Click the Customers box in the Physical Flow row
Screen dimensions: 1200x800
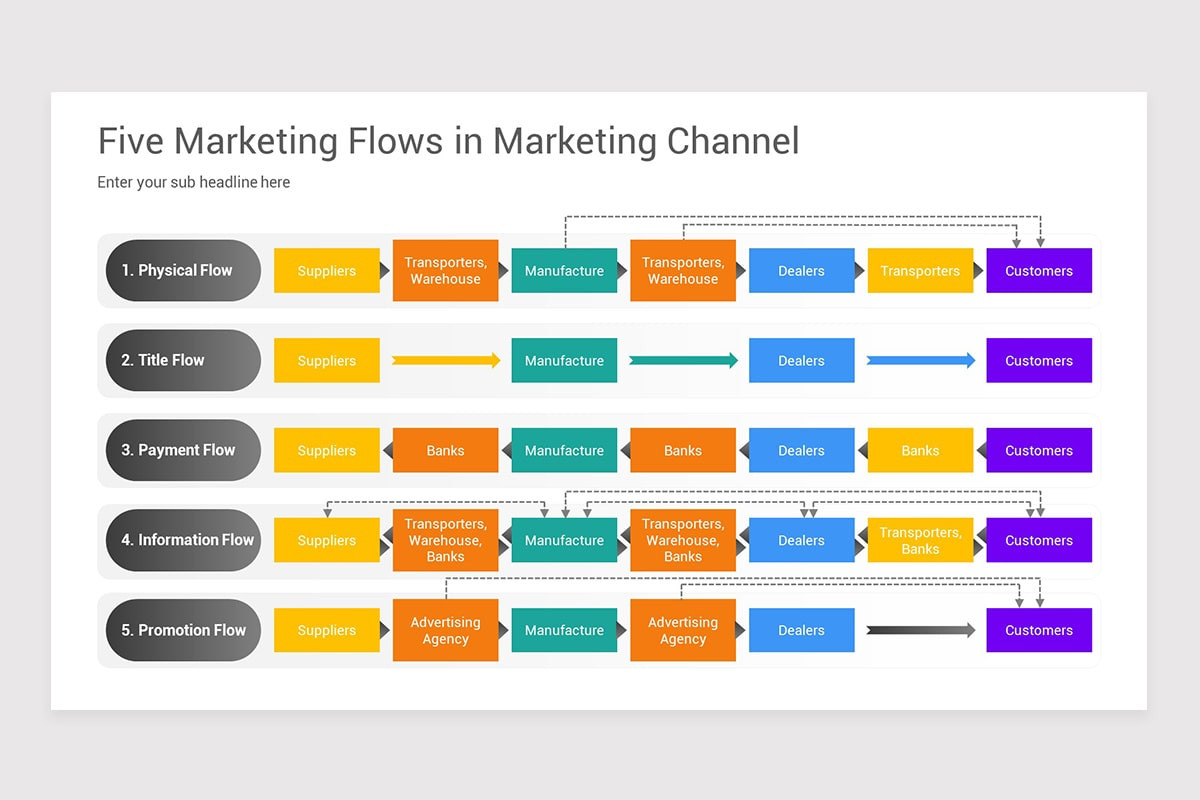click(1039, 270)
